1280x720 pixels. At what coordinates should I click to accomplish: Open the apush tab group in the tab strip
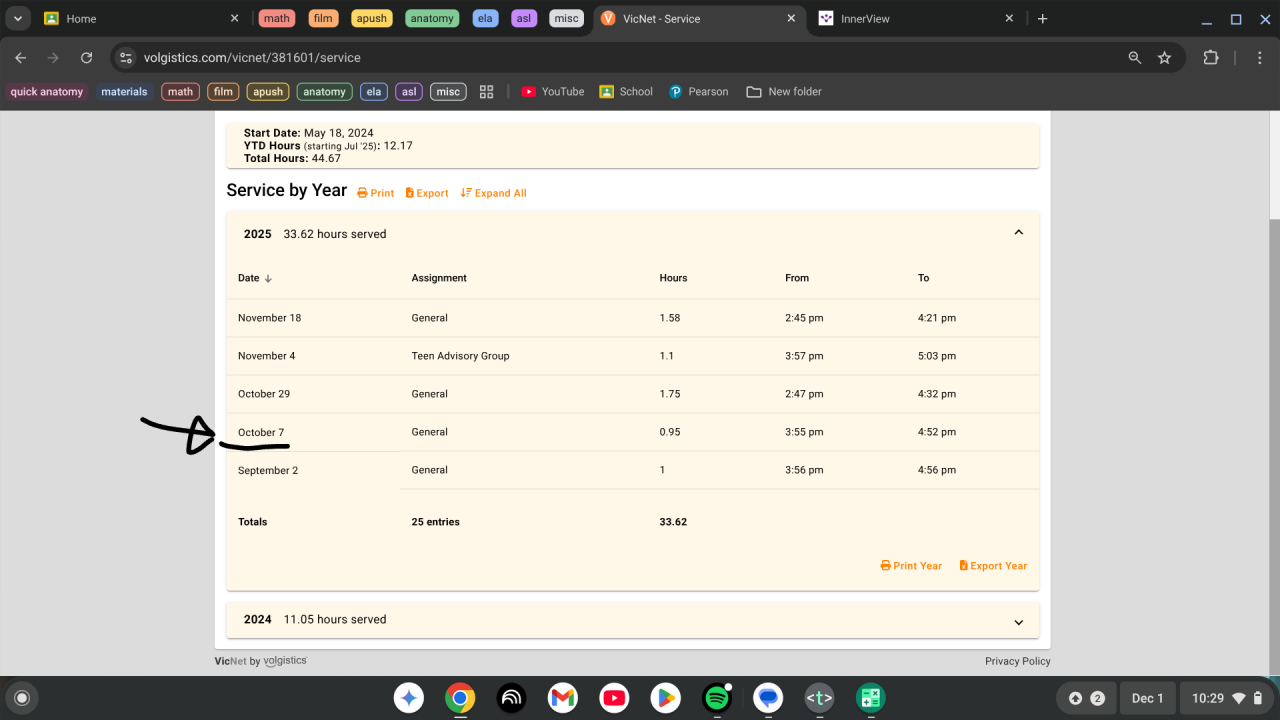coord(372,18)
